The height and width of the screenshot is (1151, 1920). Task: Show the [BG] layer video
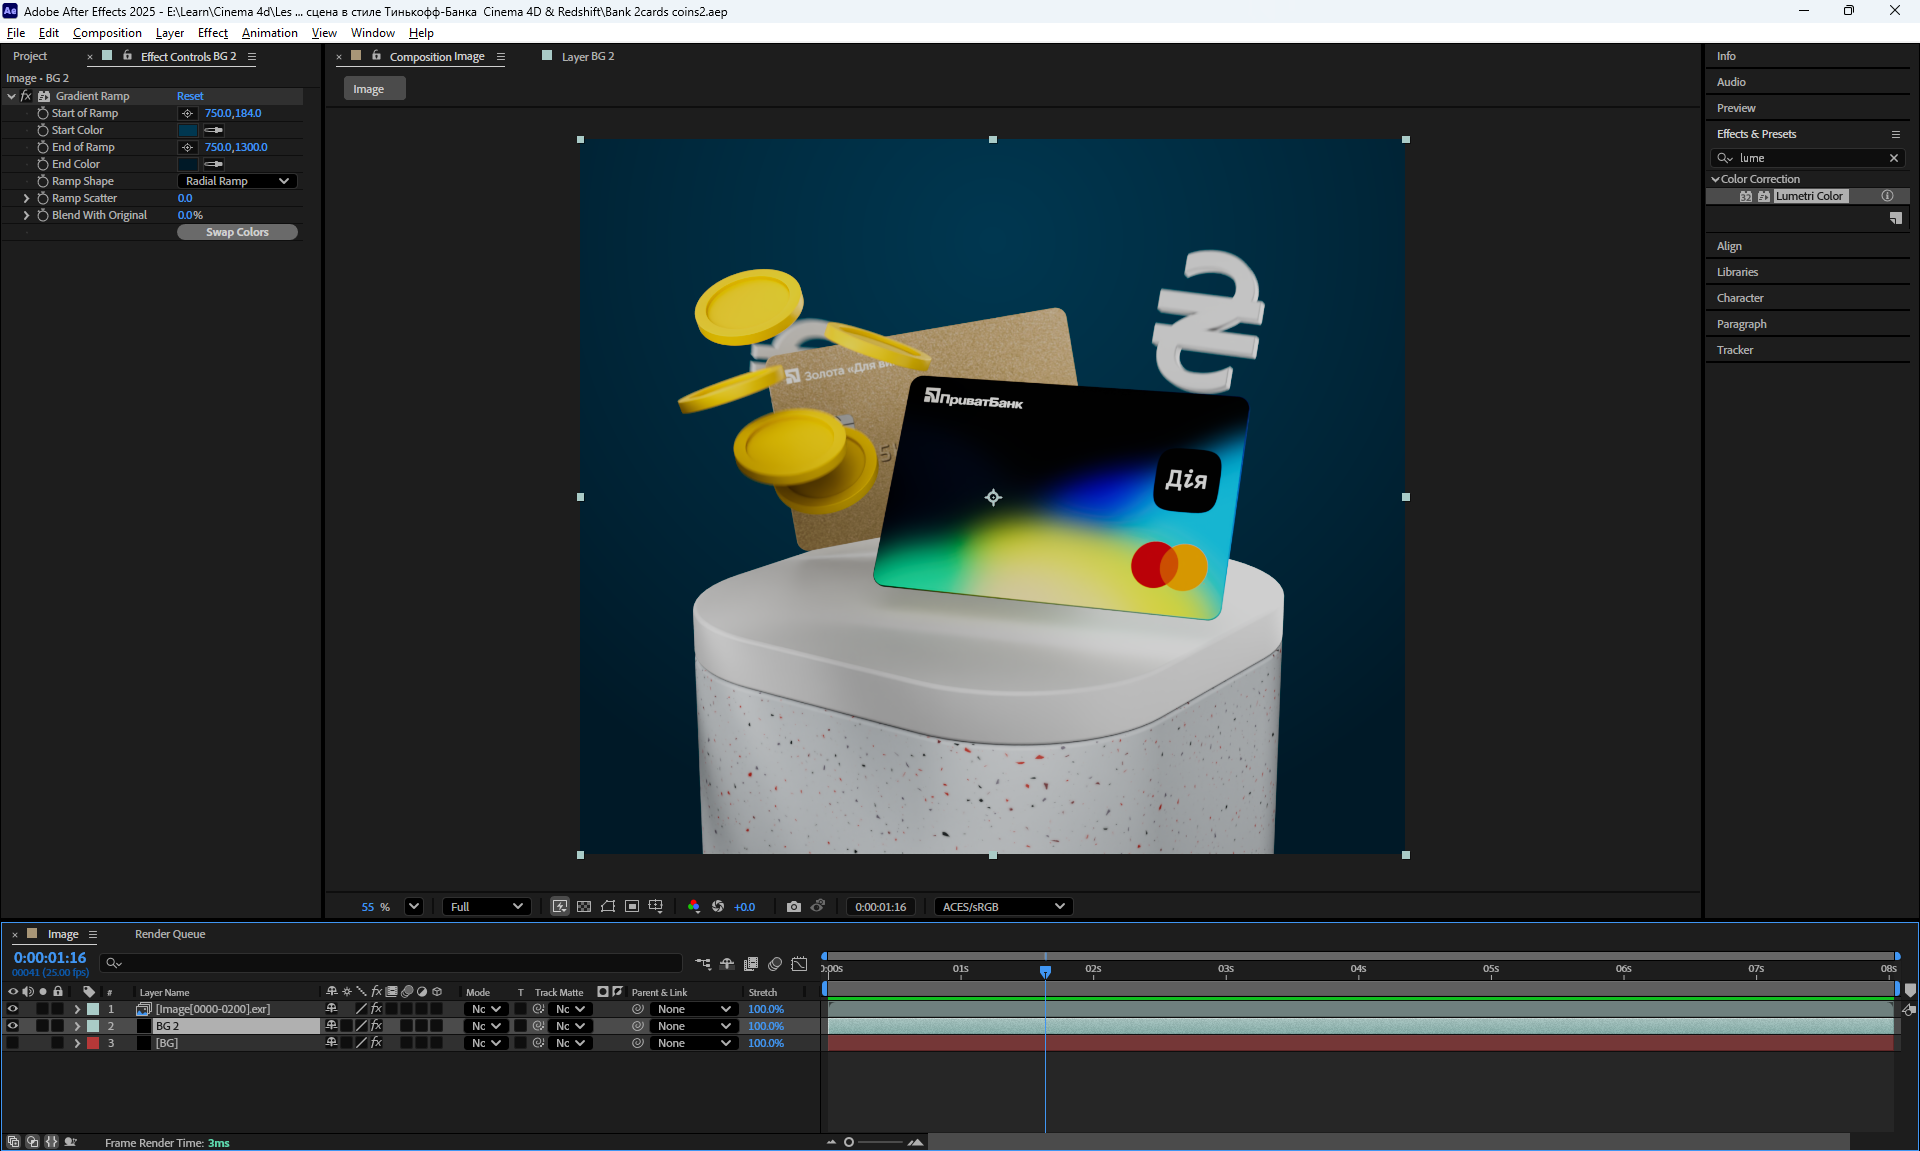13,1043
